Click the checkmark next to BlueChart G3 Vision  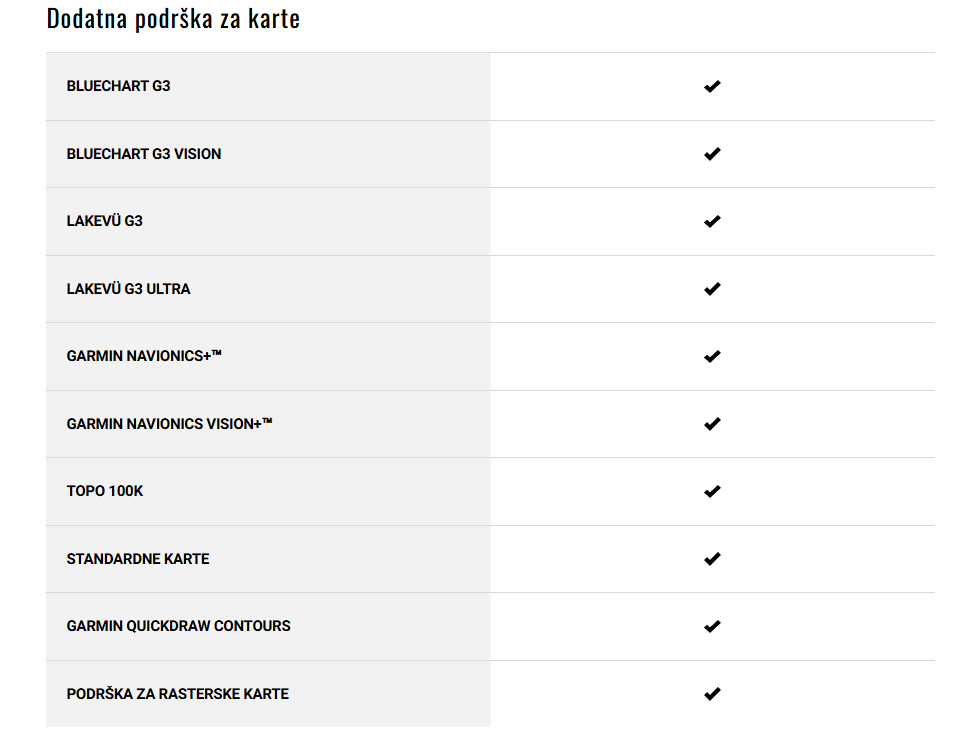click(x=712, y=154)
